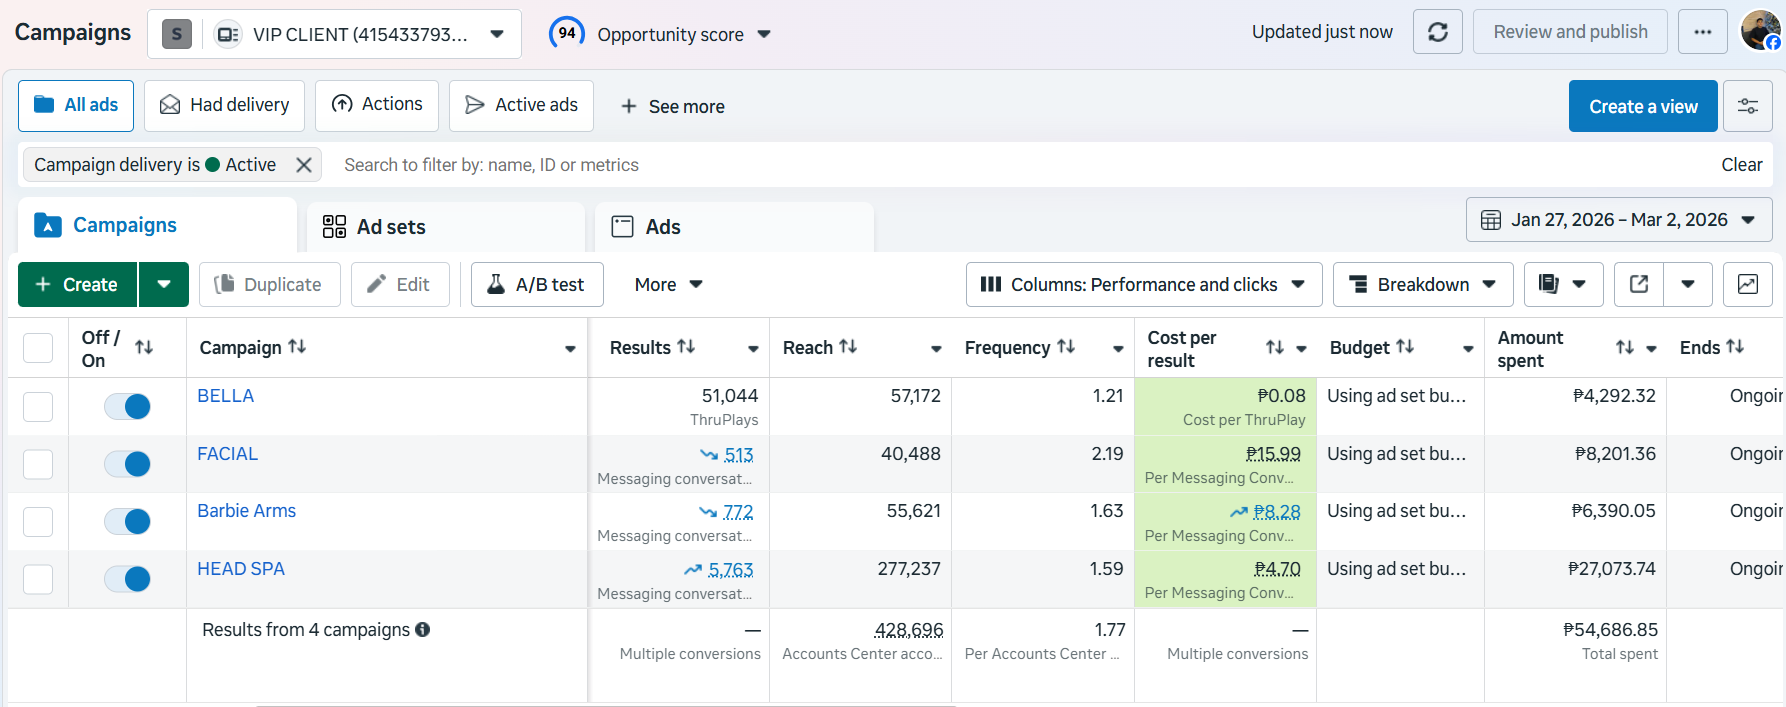
Task: Disable the HEAD SPA campaign toggle
Action: tap(127, 579)
